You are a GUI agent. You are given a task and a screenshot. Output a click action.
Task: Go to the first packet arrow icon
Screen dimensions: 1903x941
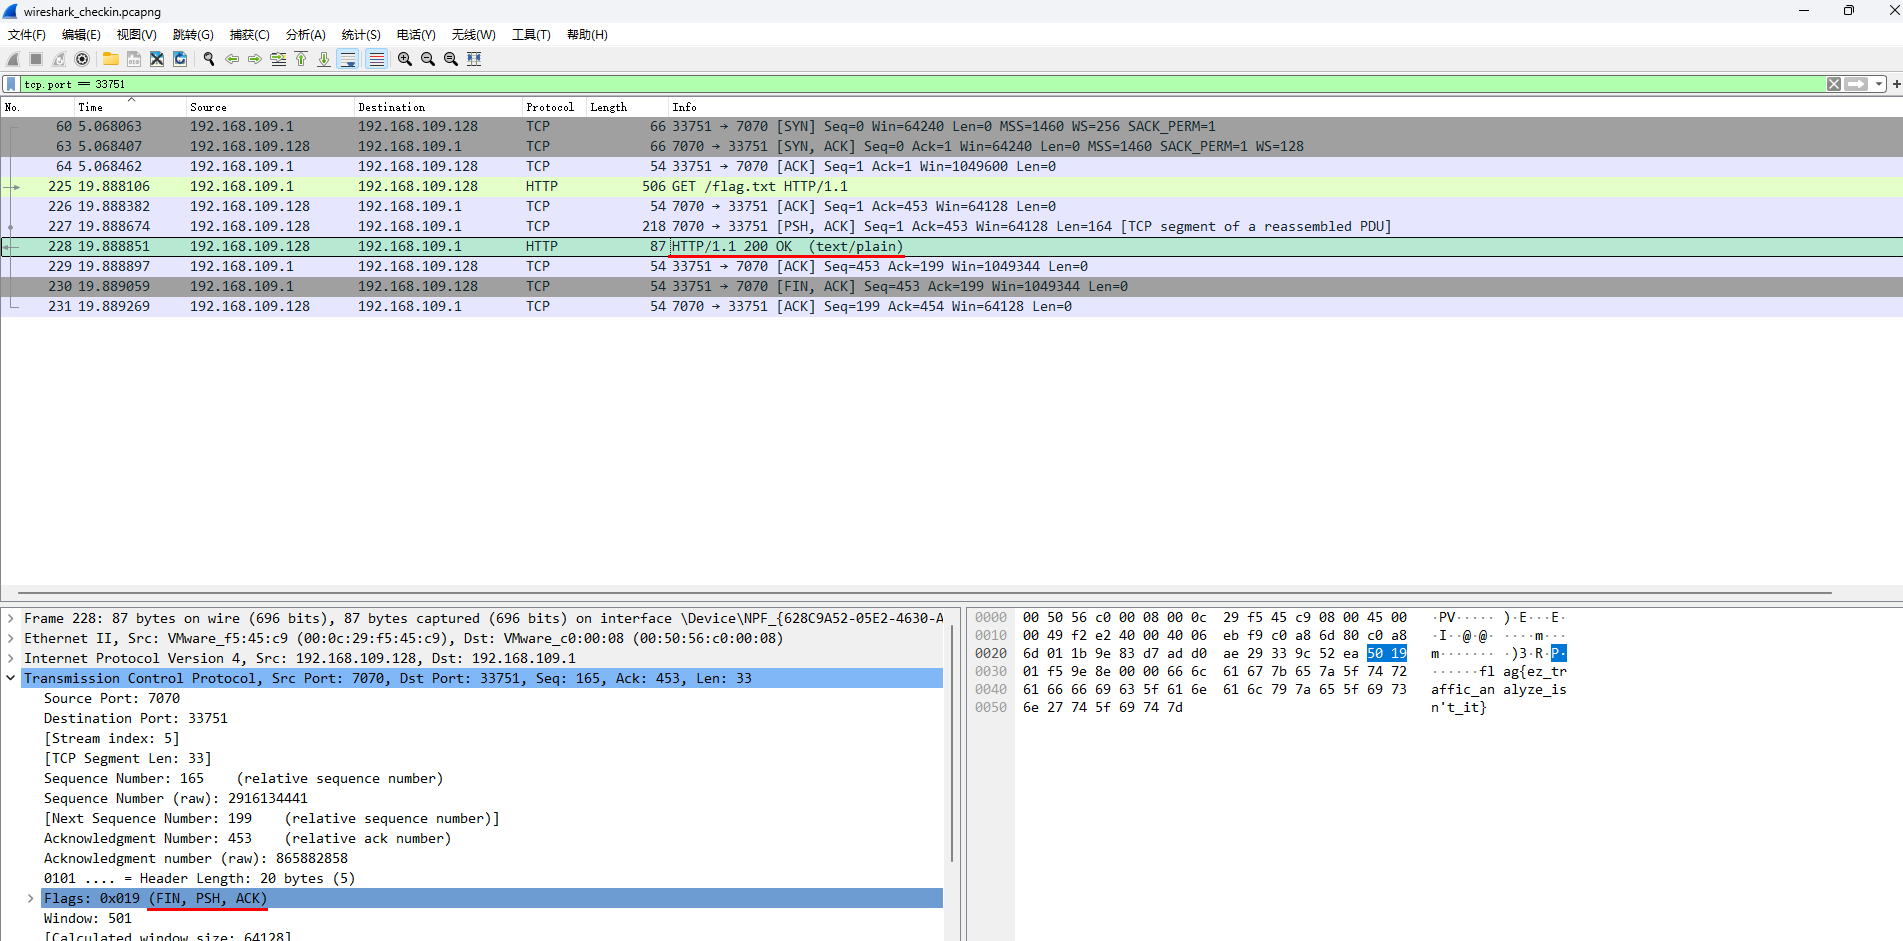point(301,59)
